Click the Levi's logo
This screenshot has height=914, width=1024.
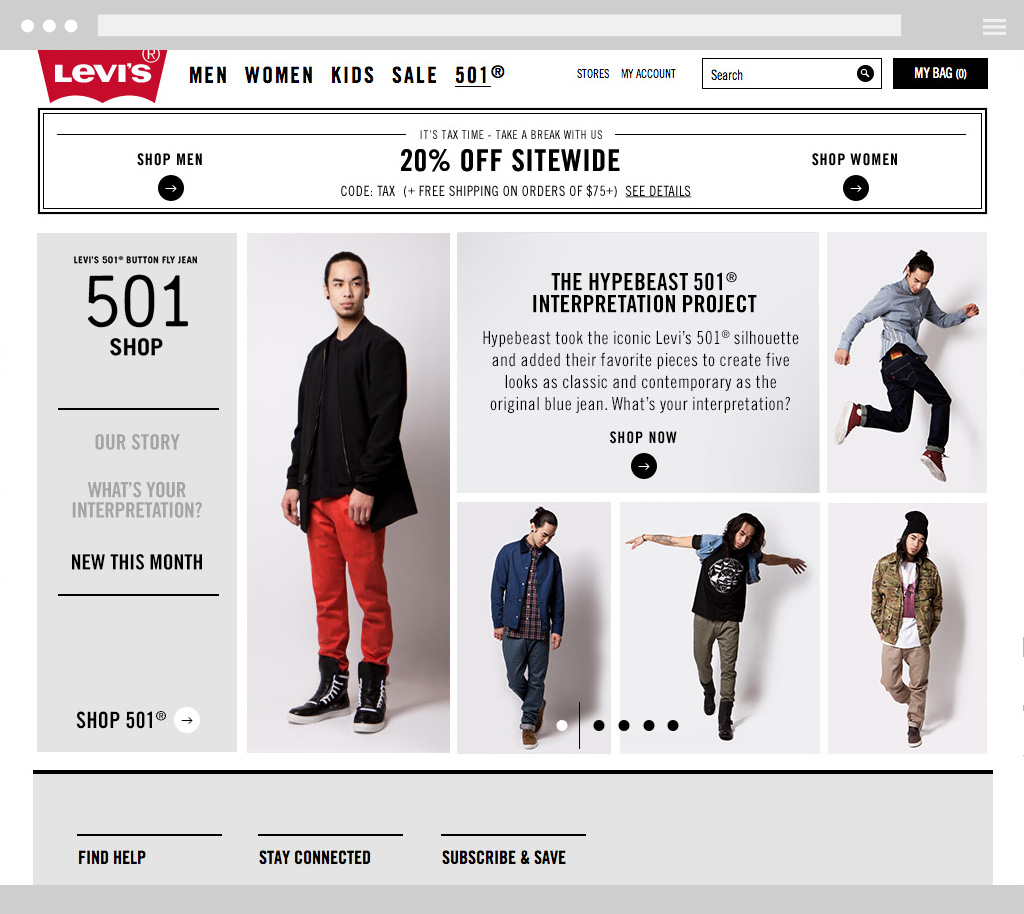click(103, 74)
